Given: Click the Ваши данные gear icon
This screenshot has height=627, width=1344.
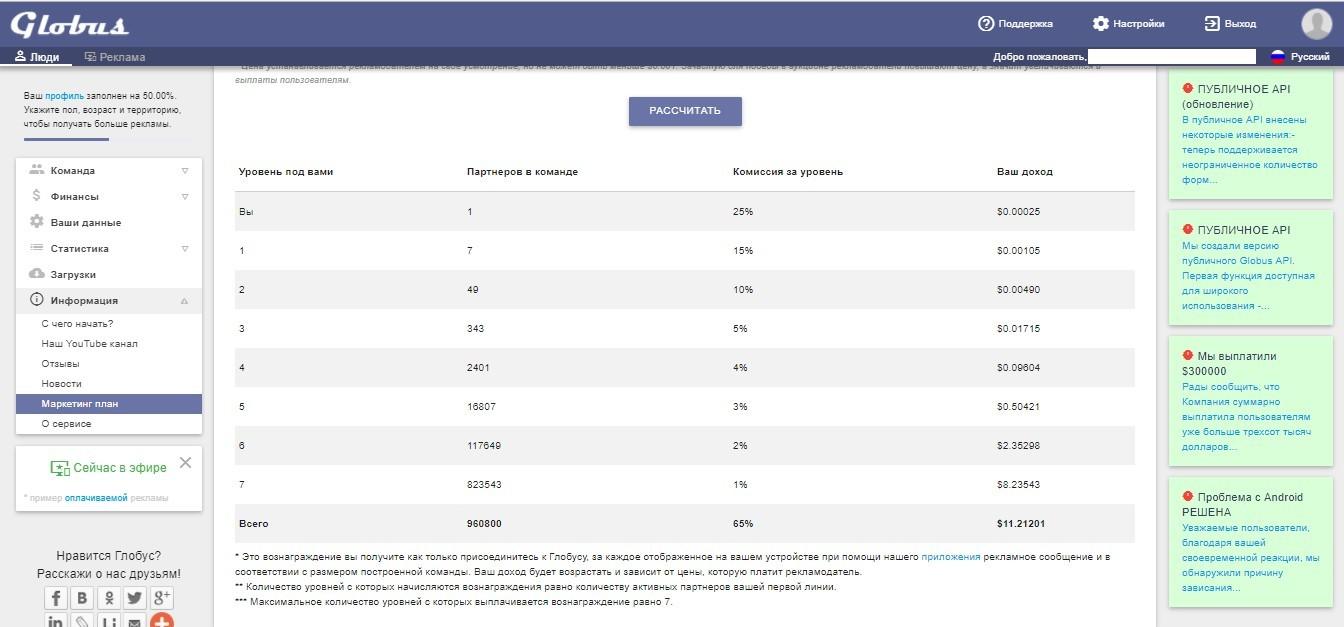Looking at the screenshot, I should coord(37,222).
